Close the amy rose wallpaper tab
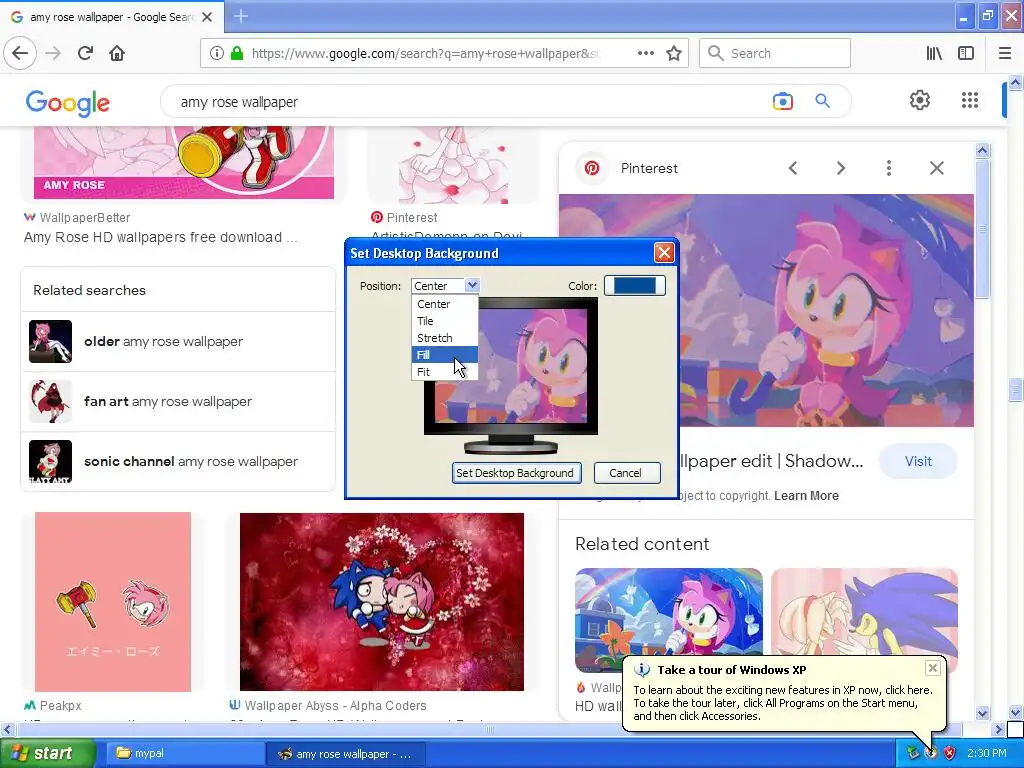 207,17
